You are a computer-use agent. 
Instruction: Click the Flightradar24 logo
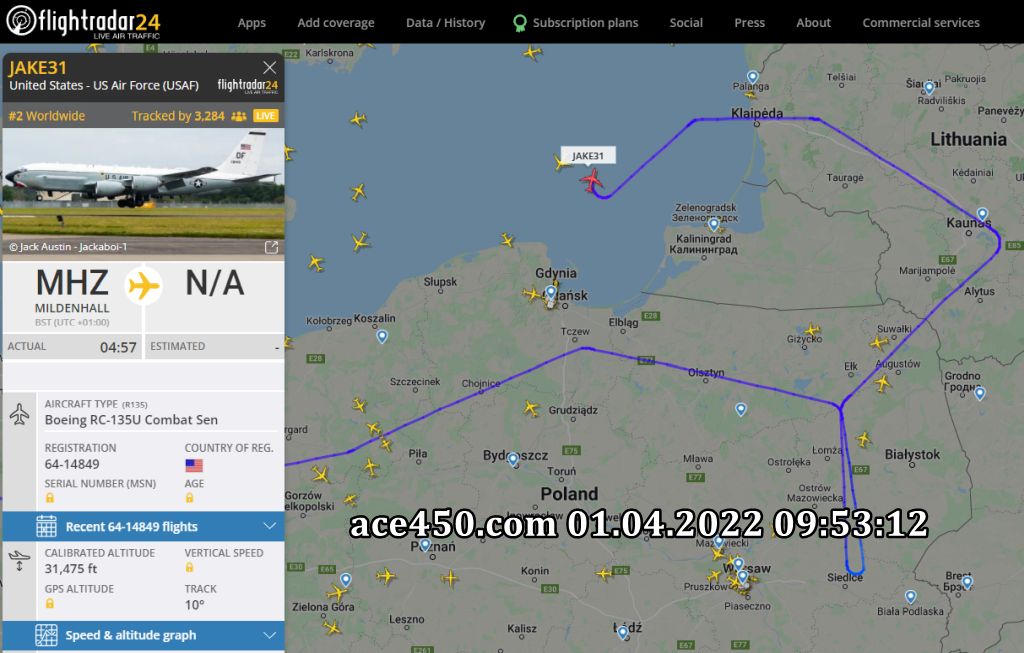point(83,22)
